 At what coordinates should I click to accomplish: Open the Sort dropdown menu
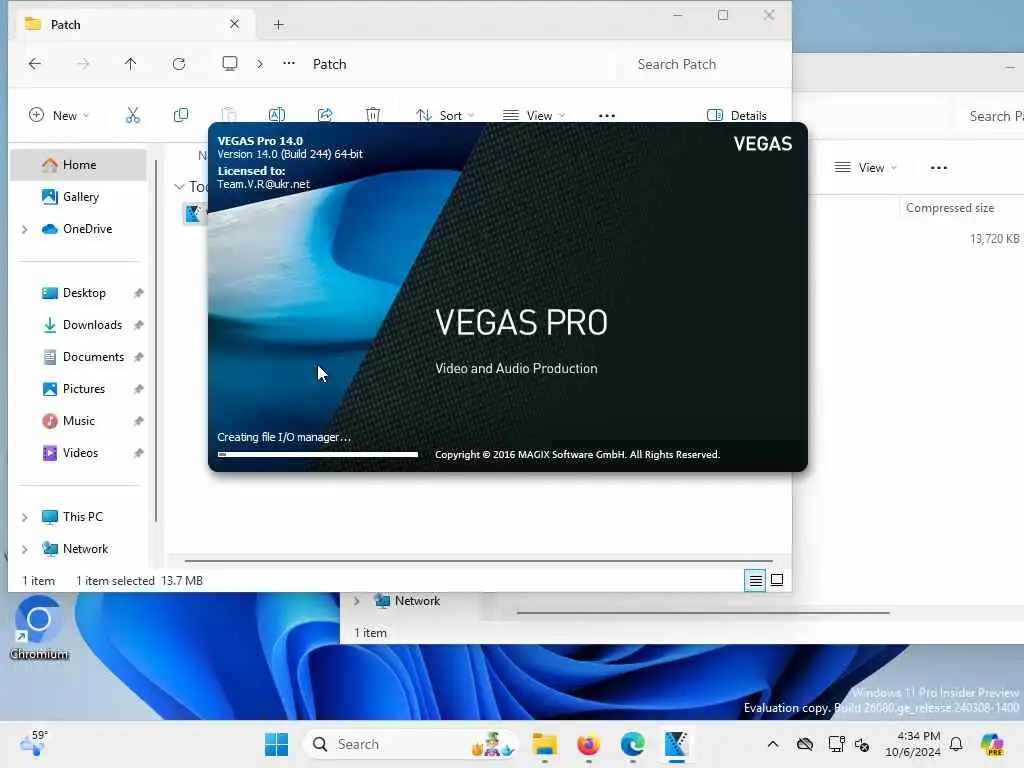[x=445, y=116]
